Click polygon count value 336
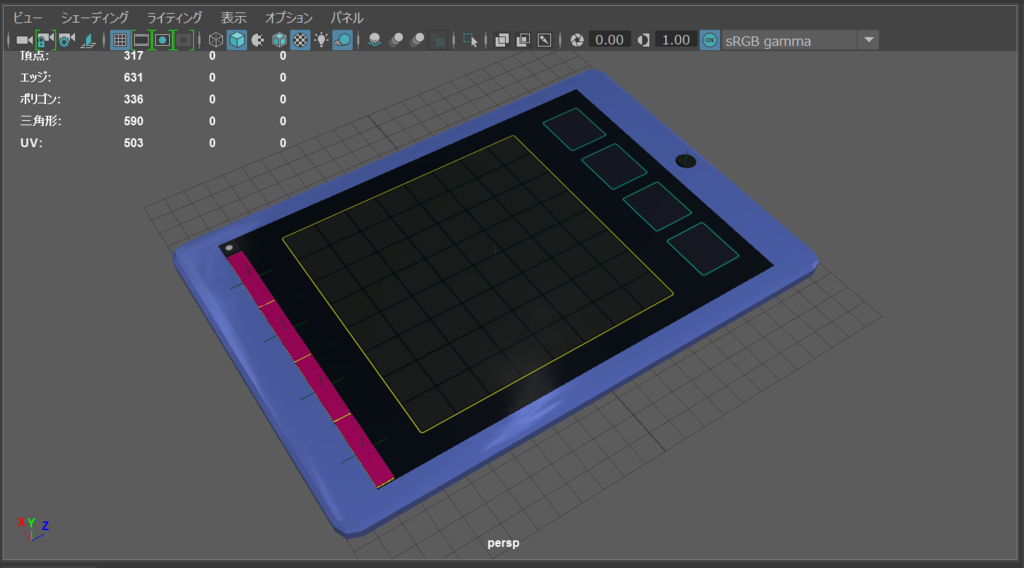The height and width of the screenshot is (568, 1024). point(133,99)
